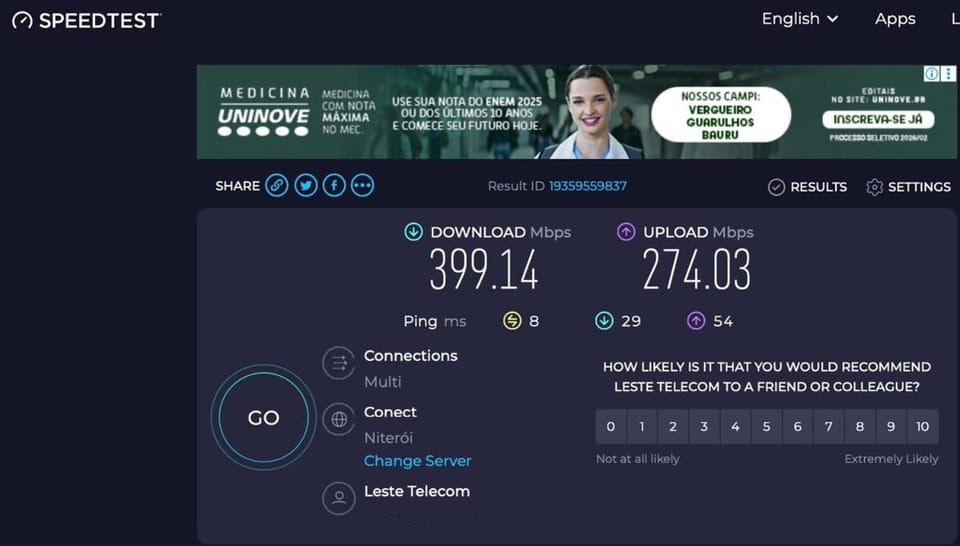The height and width of the screenshot is (546, 960).
Task: Copy share link icon
Action: [x=277, y=185]
